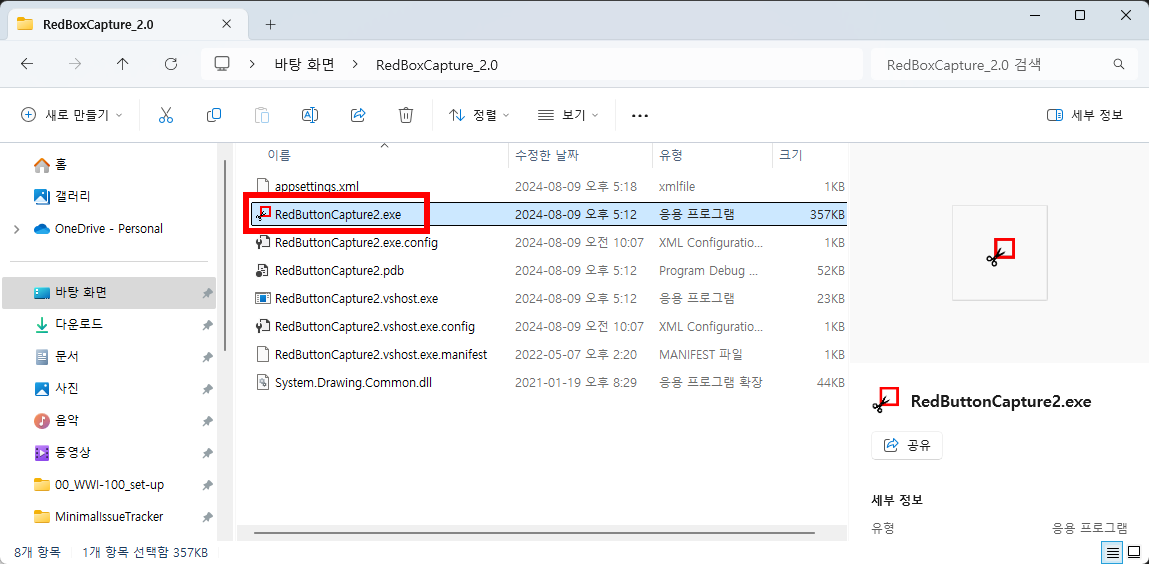Screen dimensions: 1149x564
Task: Click the RedButtonCapture2.pdb file icon
Action: pos(262,270)
